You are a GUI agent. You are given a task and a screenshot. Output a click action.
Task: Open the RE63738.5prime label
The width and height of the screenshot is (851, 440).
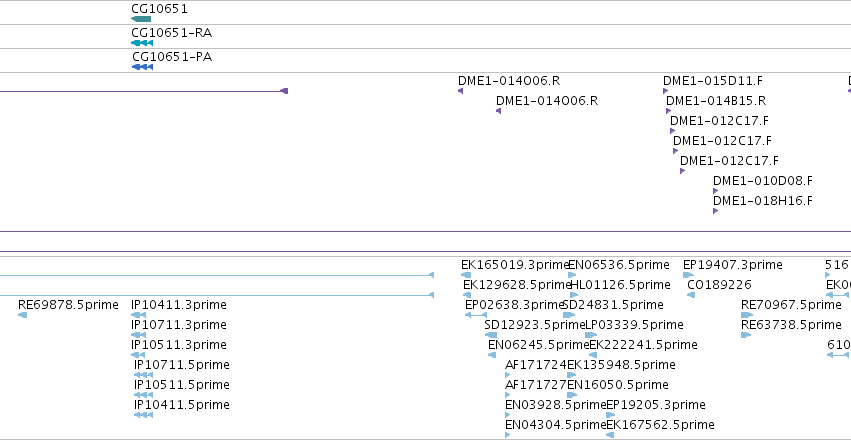click(x=791, y=325)
